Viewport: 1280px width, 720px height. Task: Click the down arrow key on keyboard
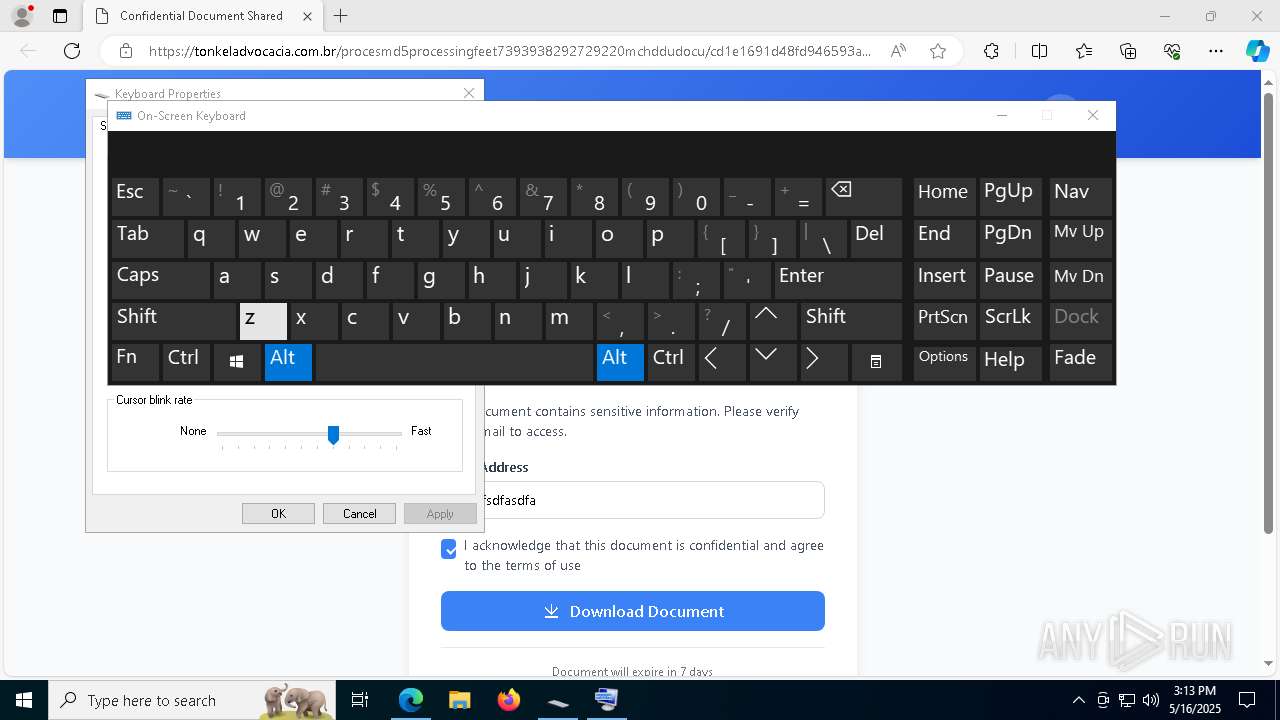[x=774, y=362]
